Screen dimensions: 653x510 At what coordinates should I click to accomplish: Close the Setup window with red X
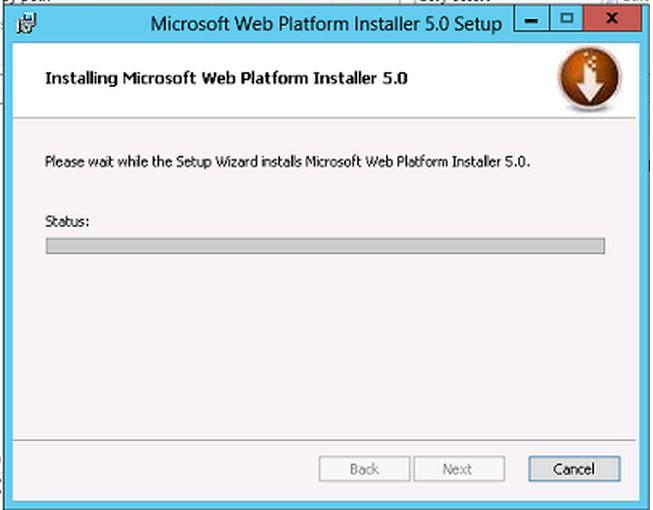[x=612, y=19]
